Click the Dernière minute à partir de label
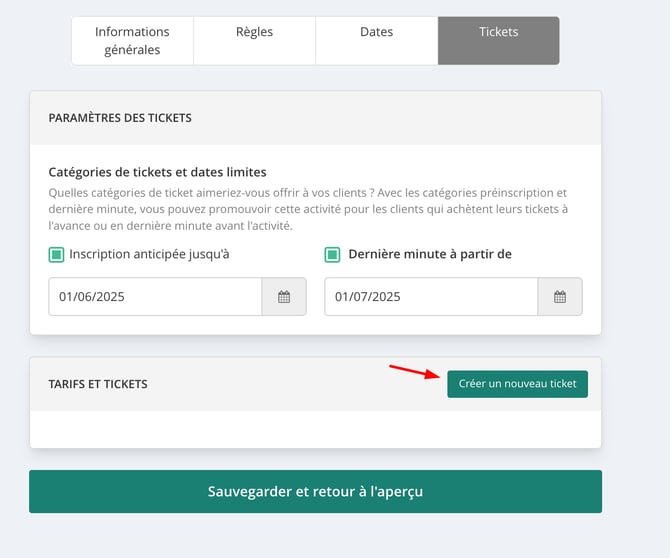Viewport: 670px width, 558px height. [x=430, y=254]
